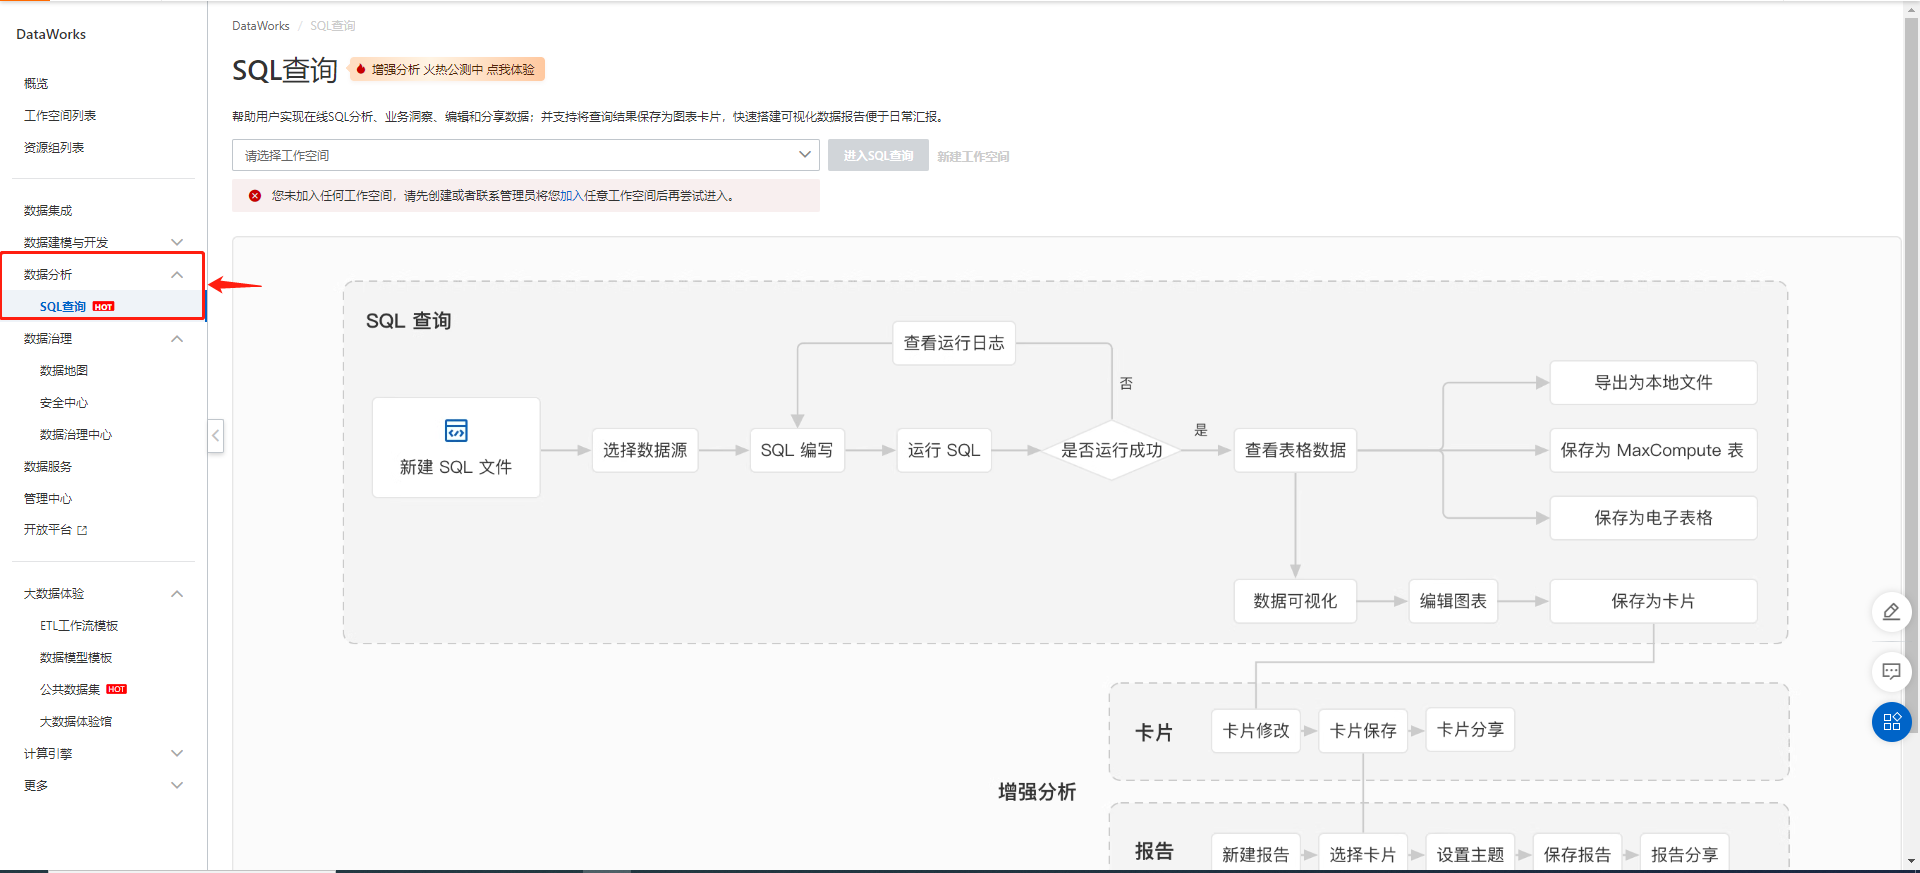
Task: Click the 保存为电子表格 flowchart box
Action: tap(1653, 518)
